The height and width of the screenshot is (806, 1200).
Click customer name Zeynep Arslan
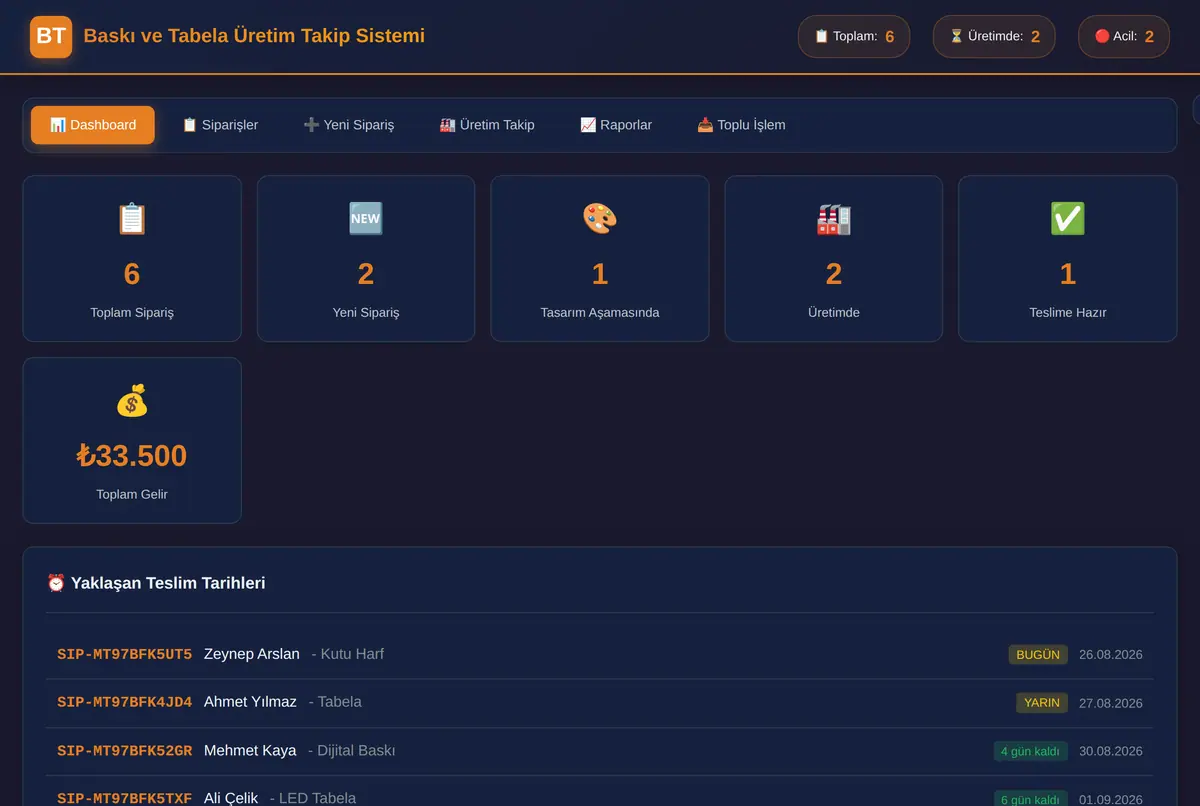[252, 654]
